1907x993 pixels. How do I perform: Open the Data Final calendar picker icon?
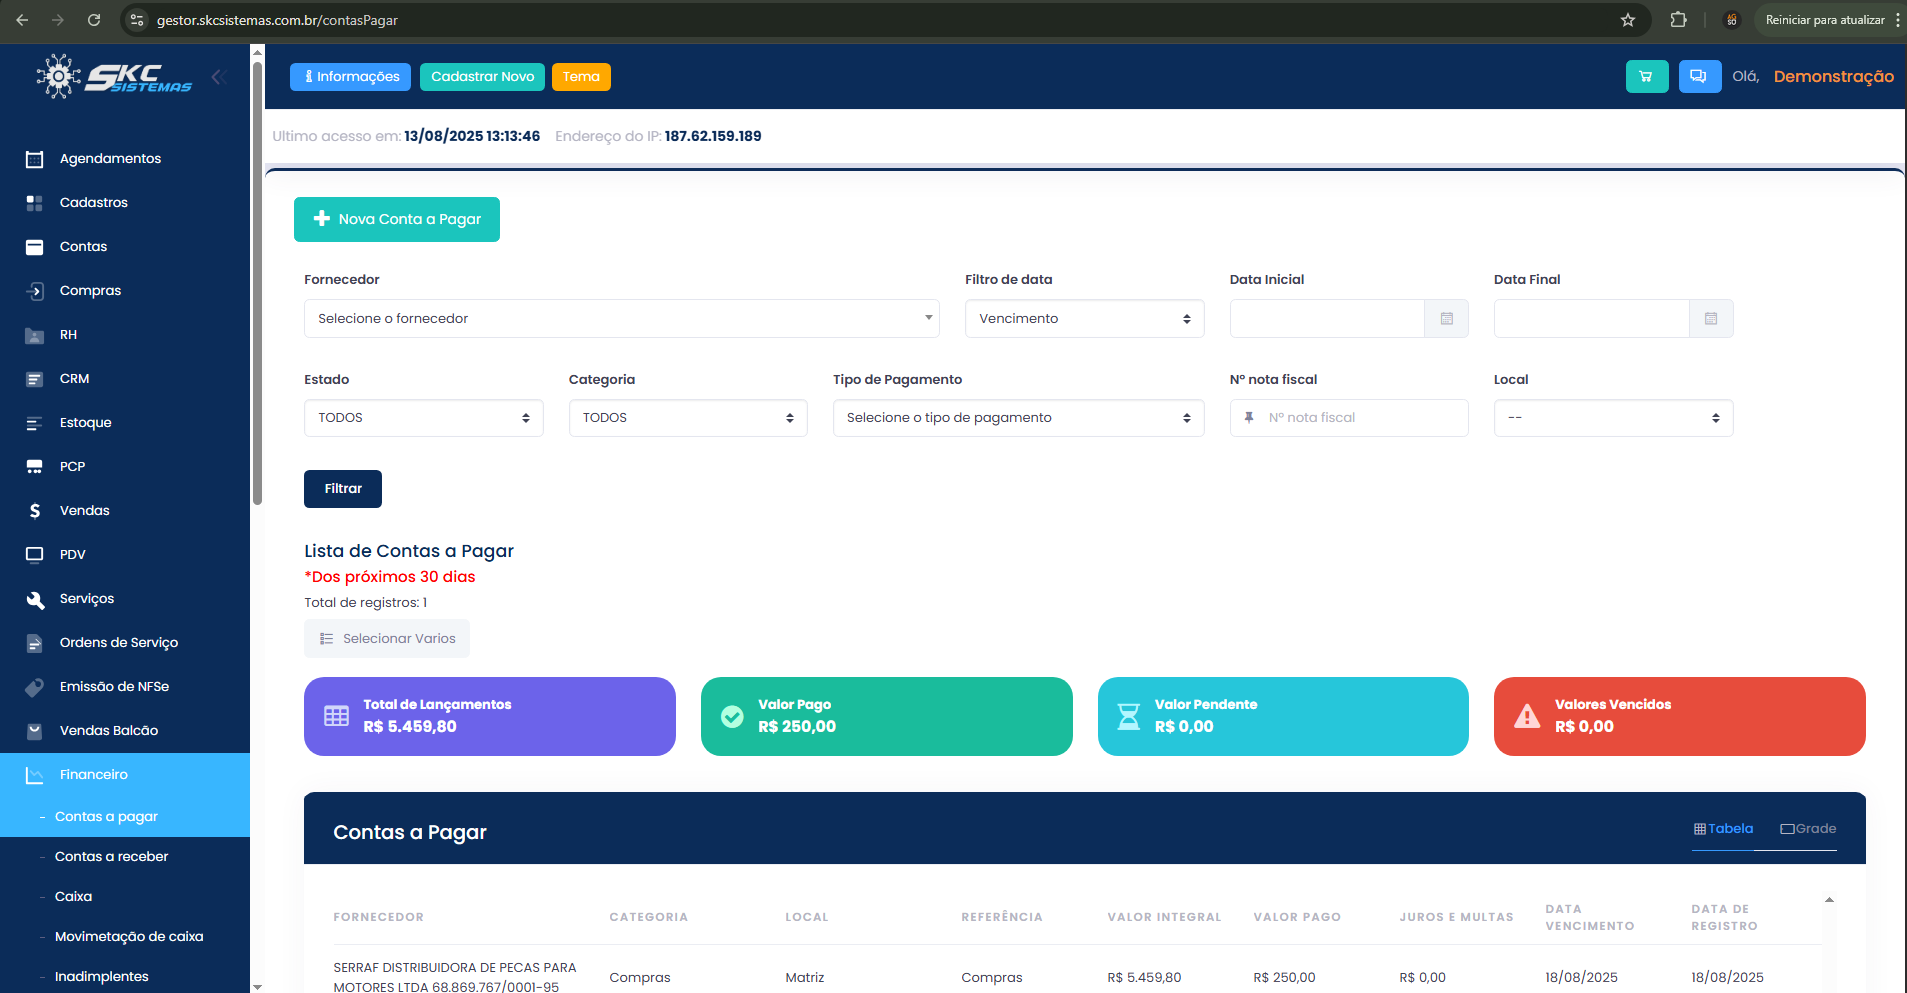pos(1710,319)
